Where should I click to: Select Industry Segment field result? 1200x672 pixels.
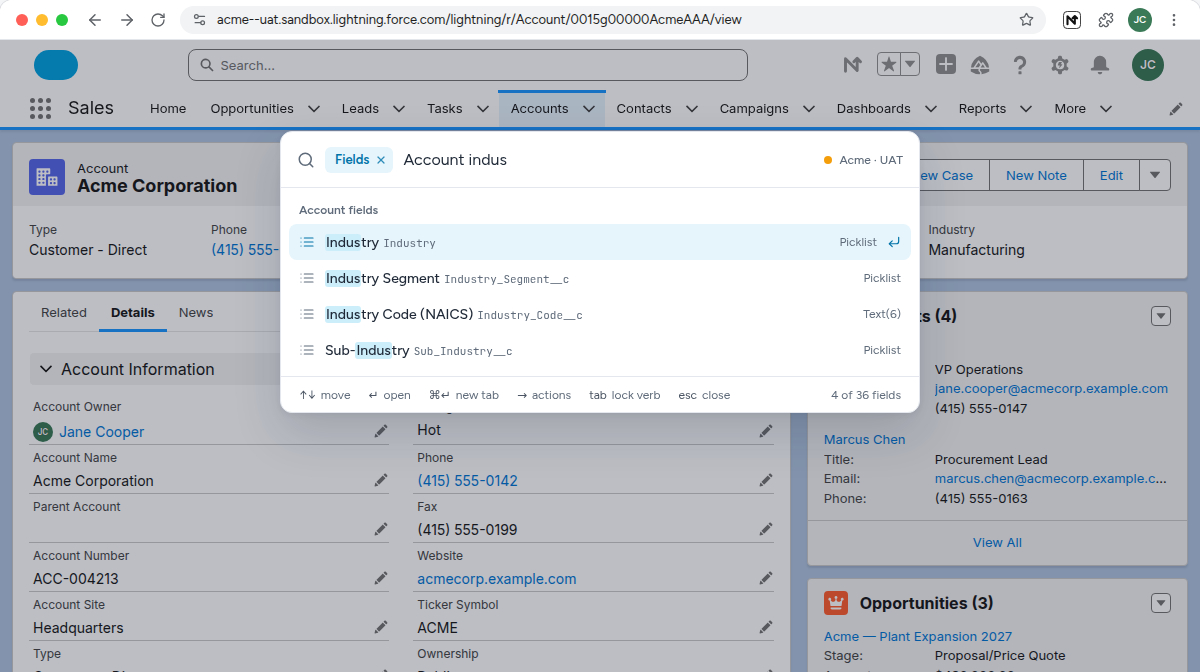(600, 278)
